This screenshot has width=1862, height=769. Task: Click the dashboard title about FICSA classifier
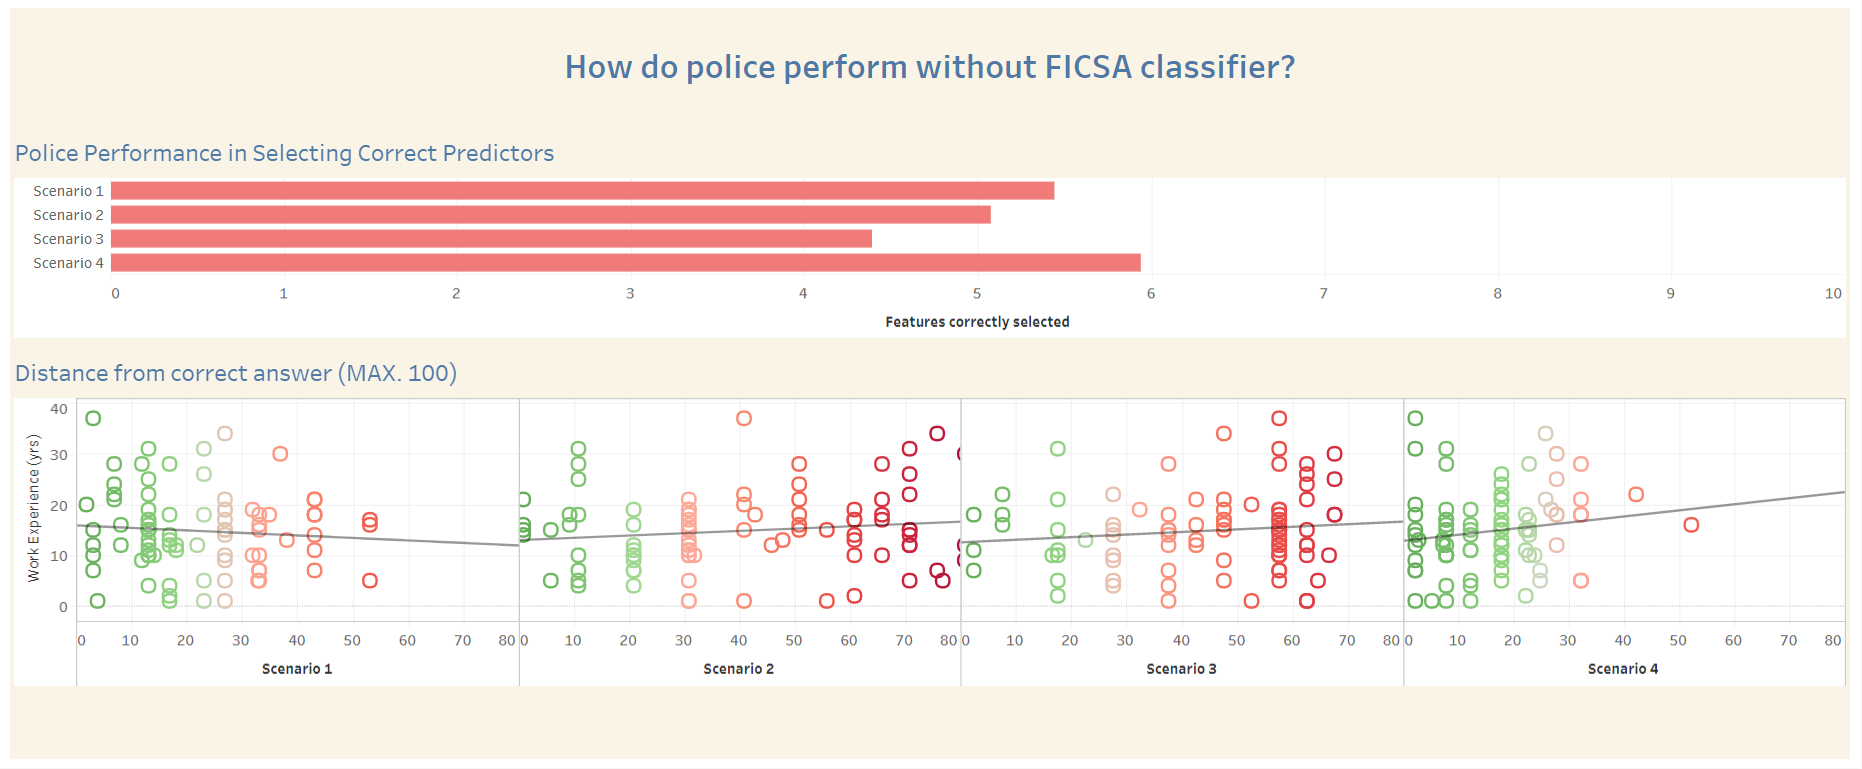point(930,67)
